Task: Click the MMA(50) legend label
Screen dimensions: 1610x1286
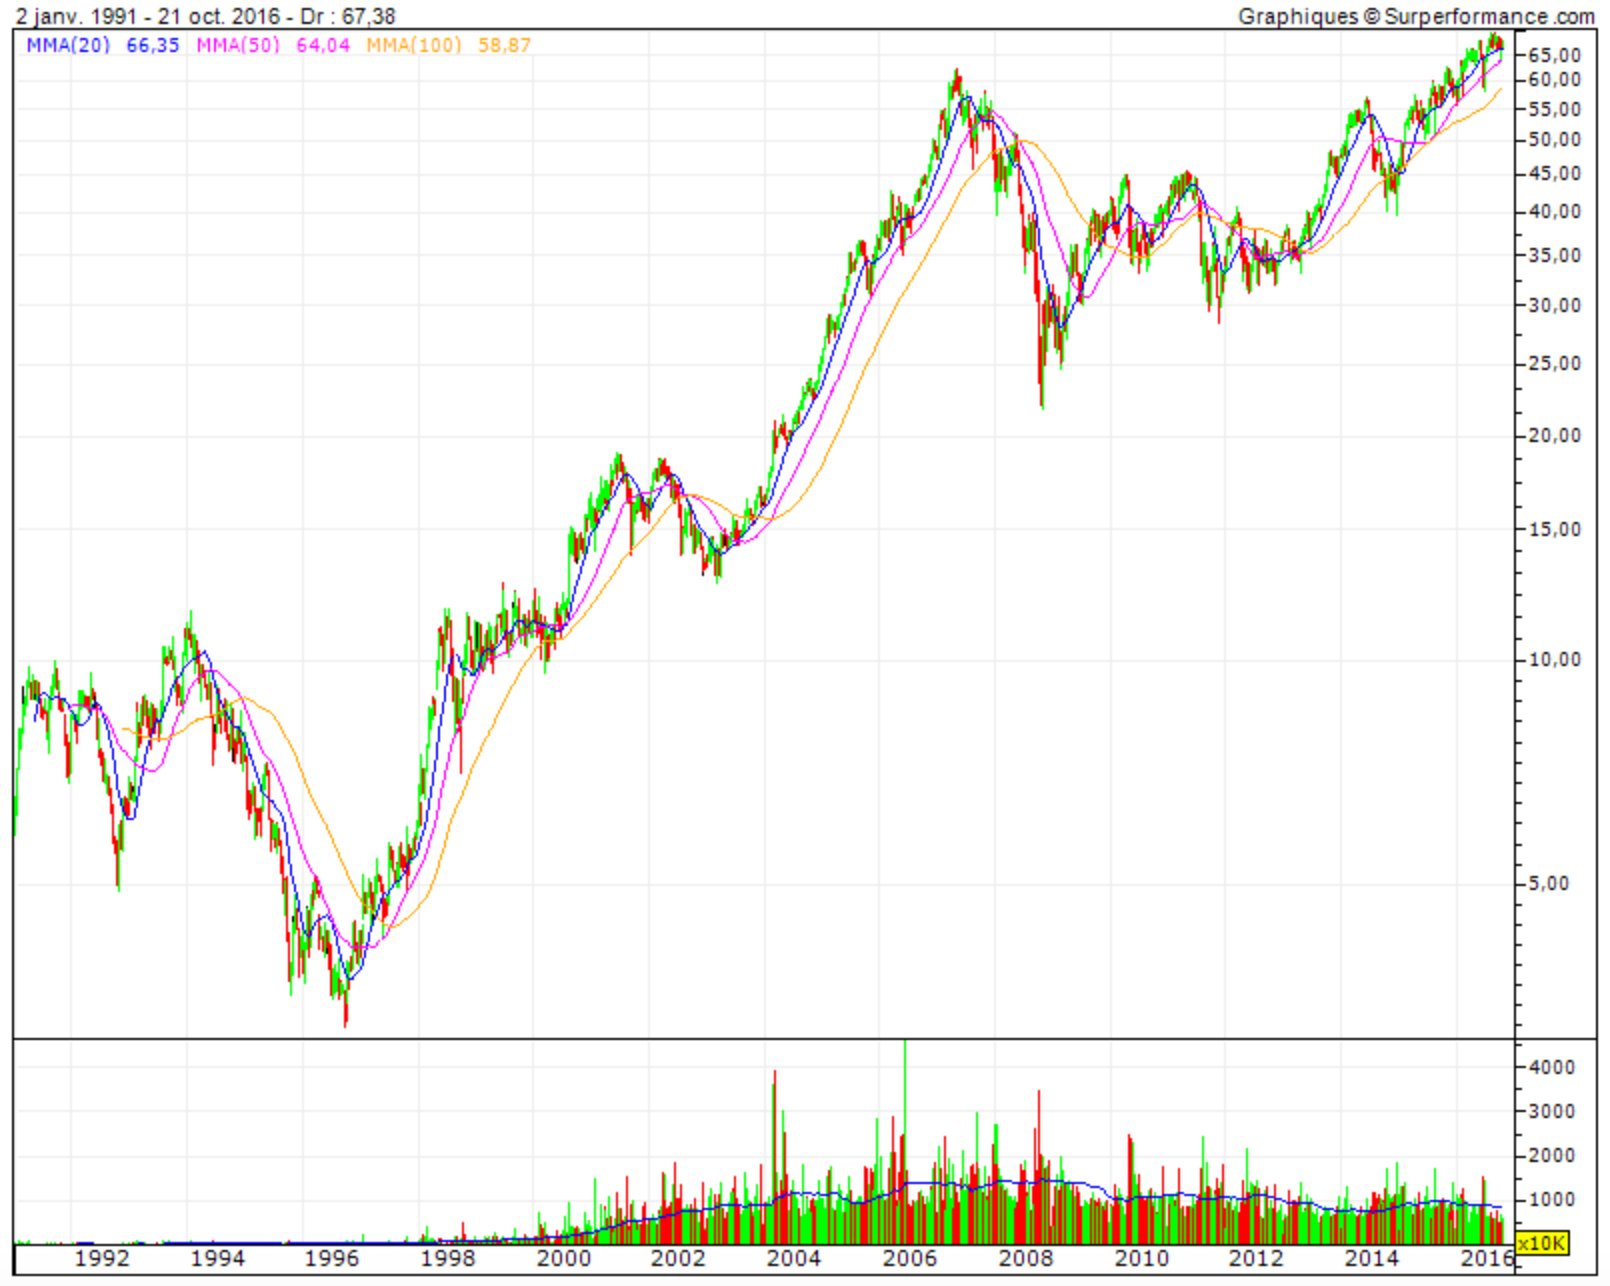Action: point(238,45)
